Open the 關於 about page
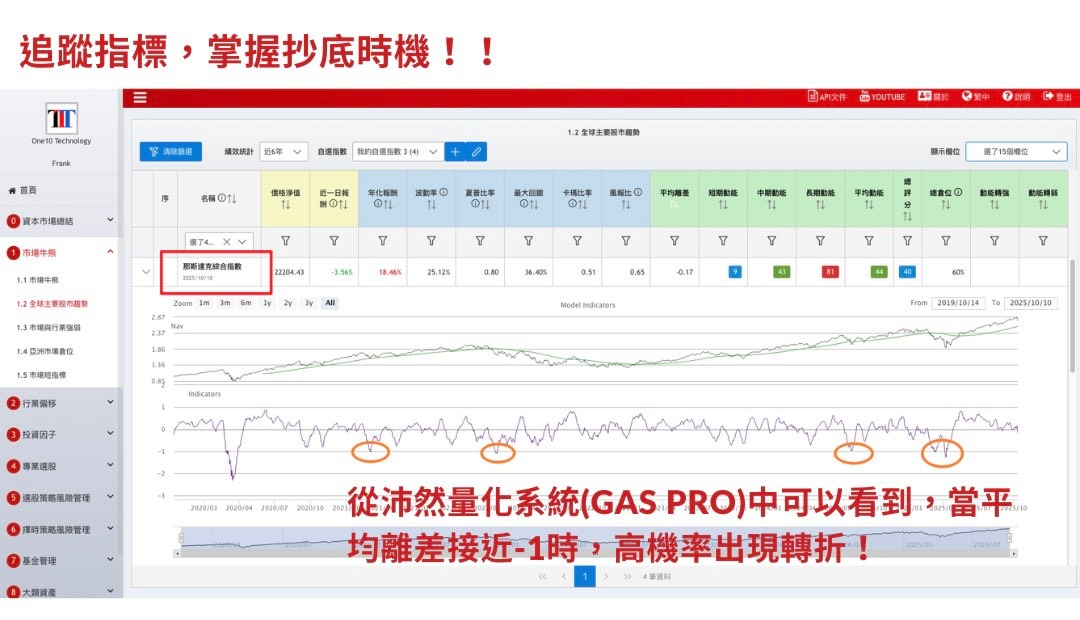Screen dimensions: 1080x620 tap(933, 96)
